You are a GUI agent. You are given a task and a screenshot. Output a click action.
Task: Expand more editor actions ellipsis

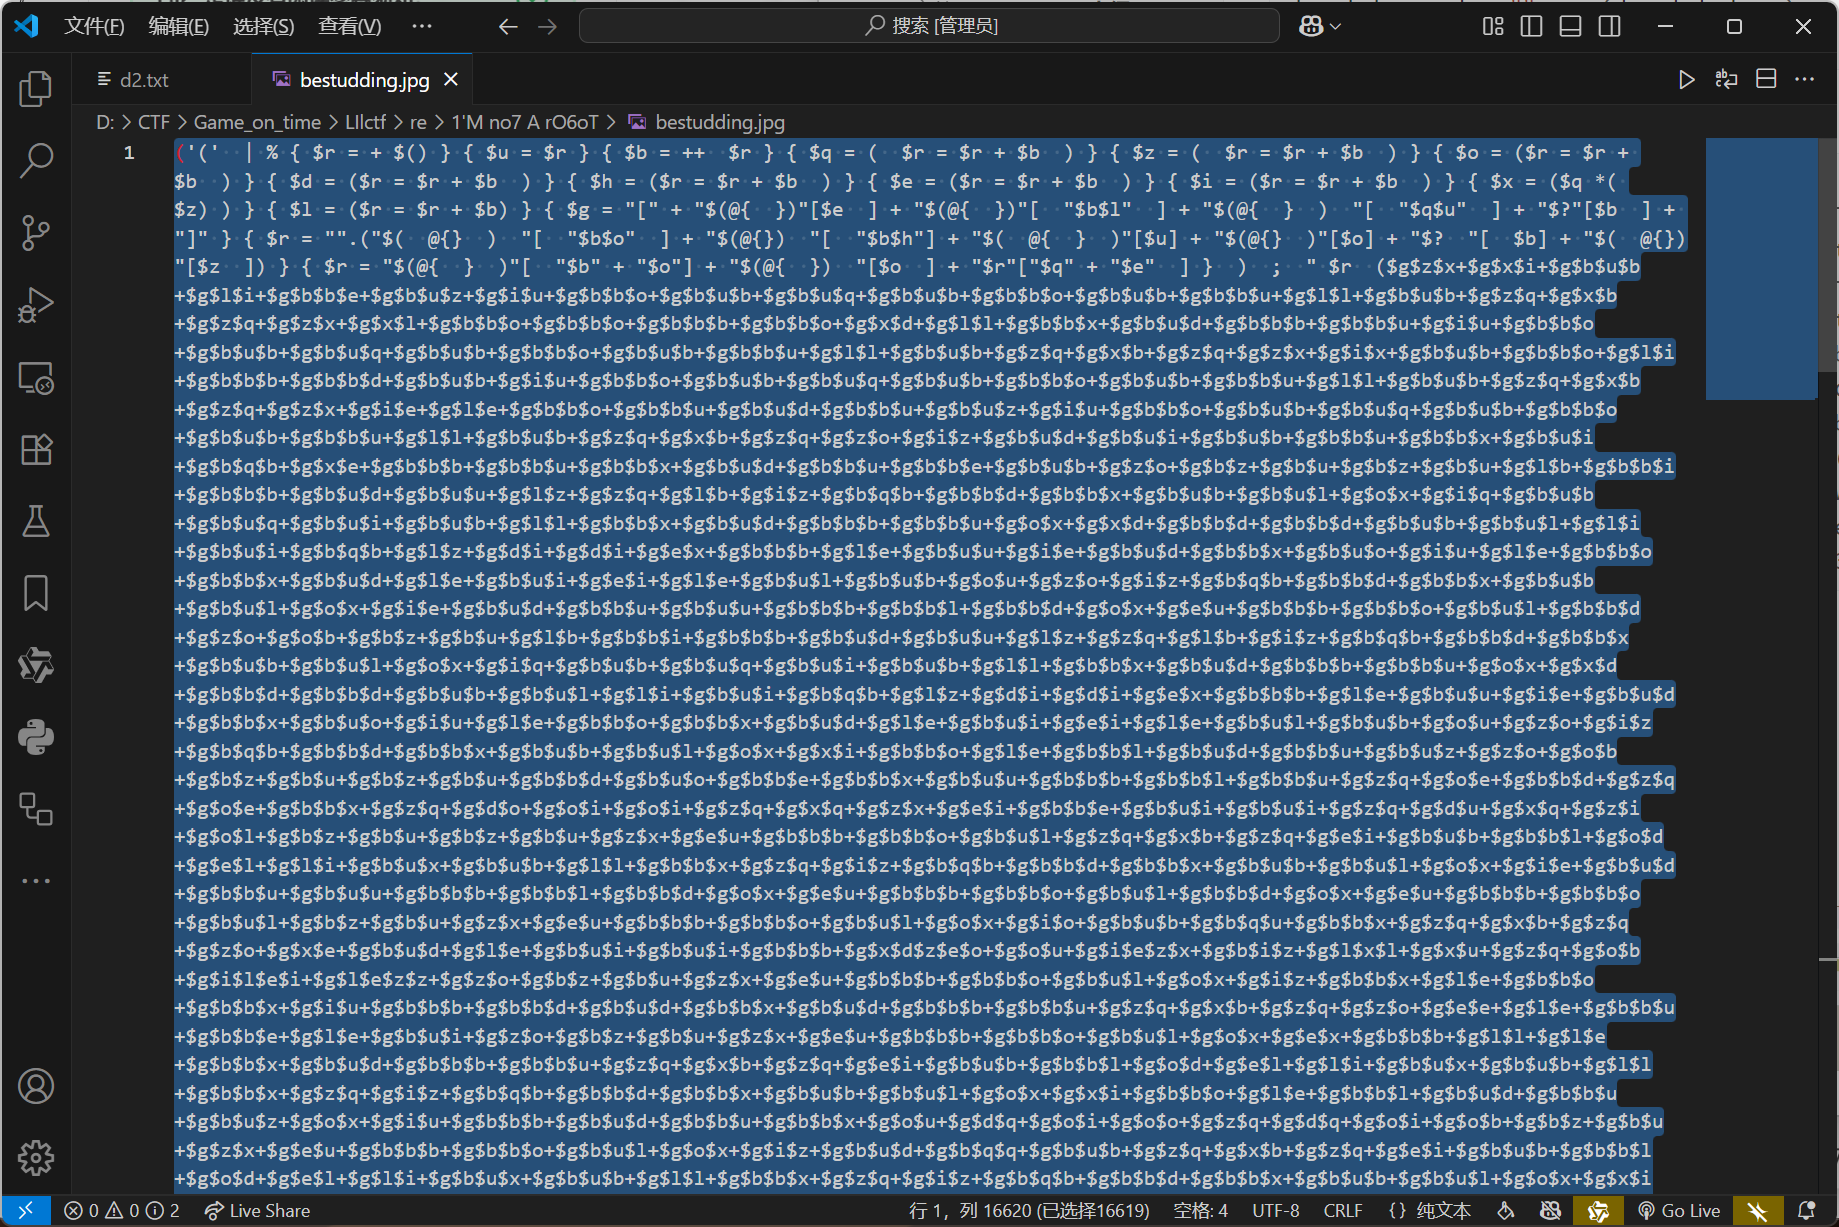tap(1804, 79)
